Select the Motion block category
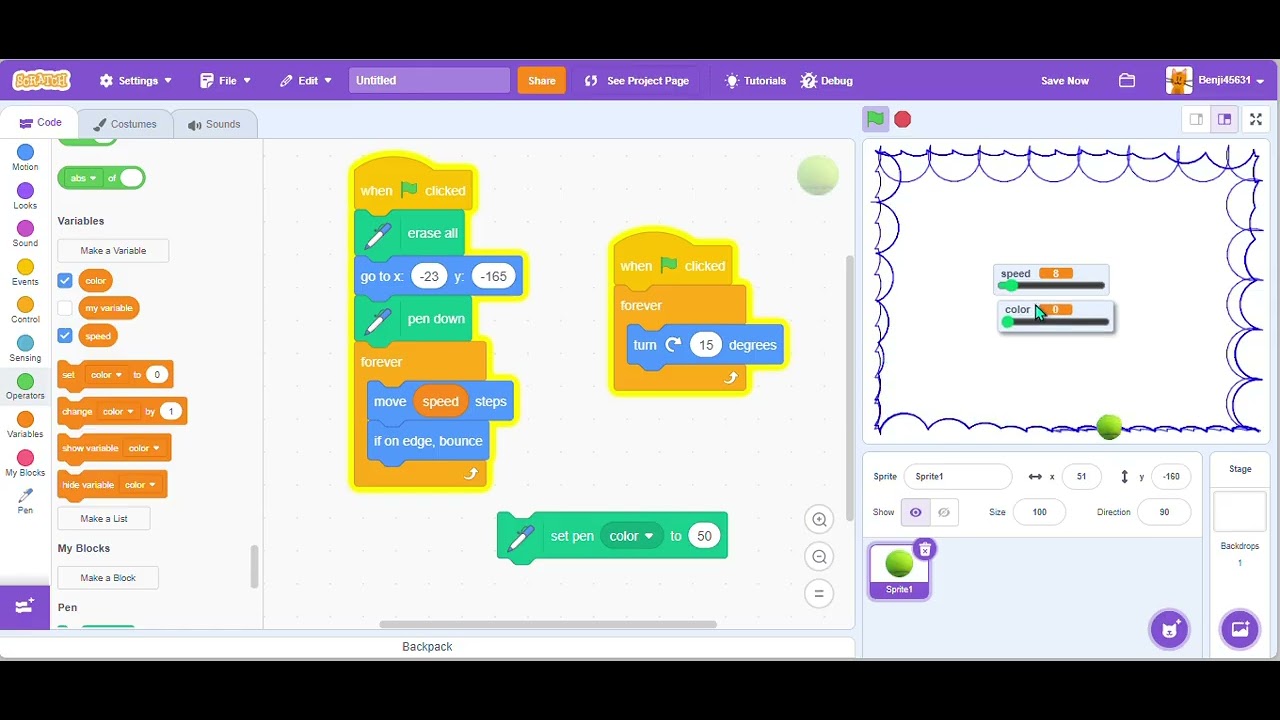 (25, 158)
